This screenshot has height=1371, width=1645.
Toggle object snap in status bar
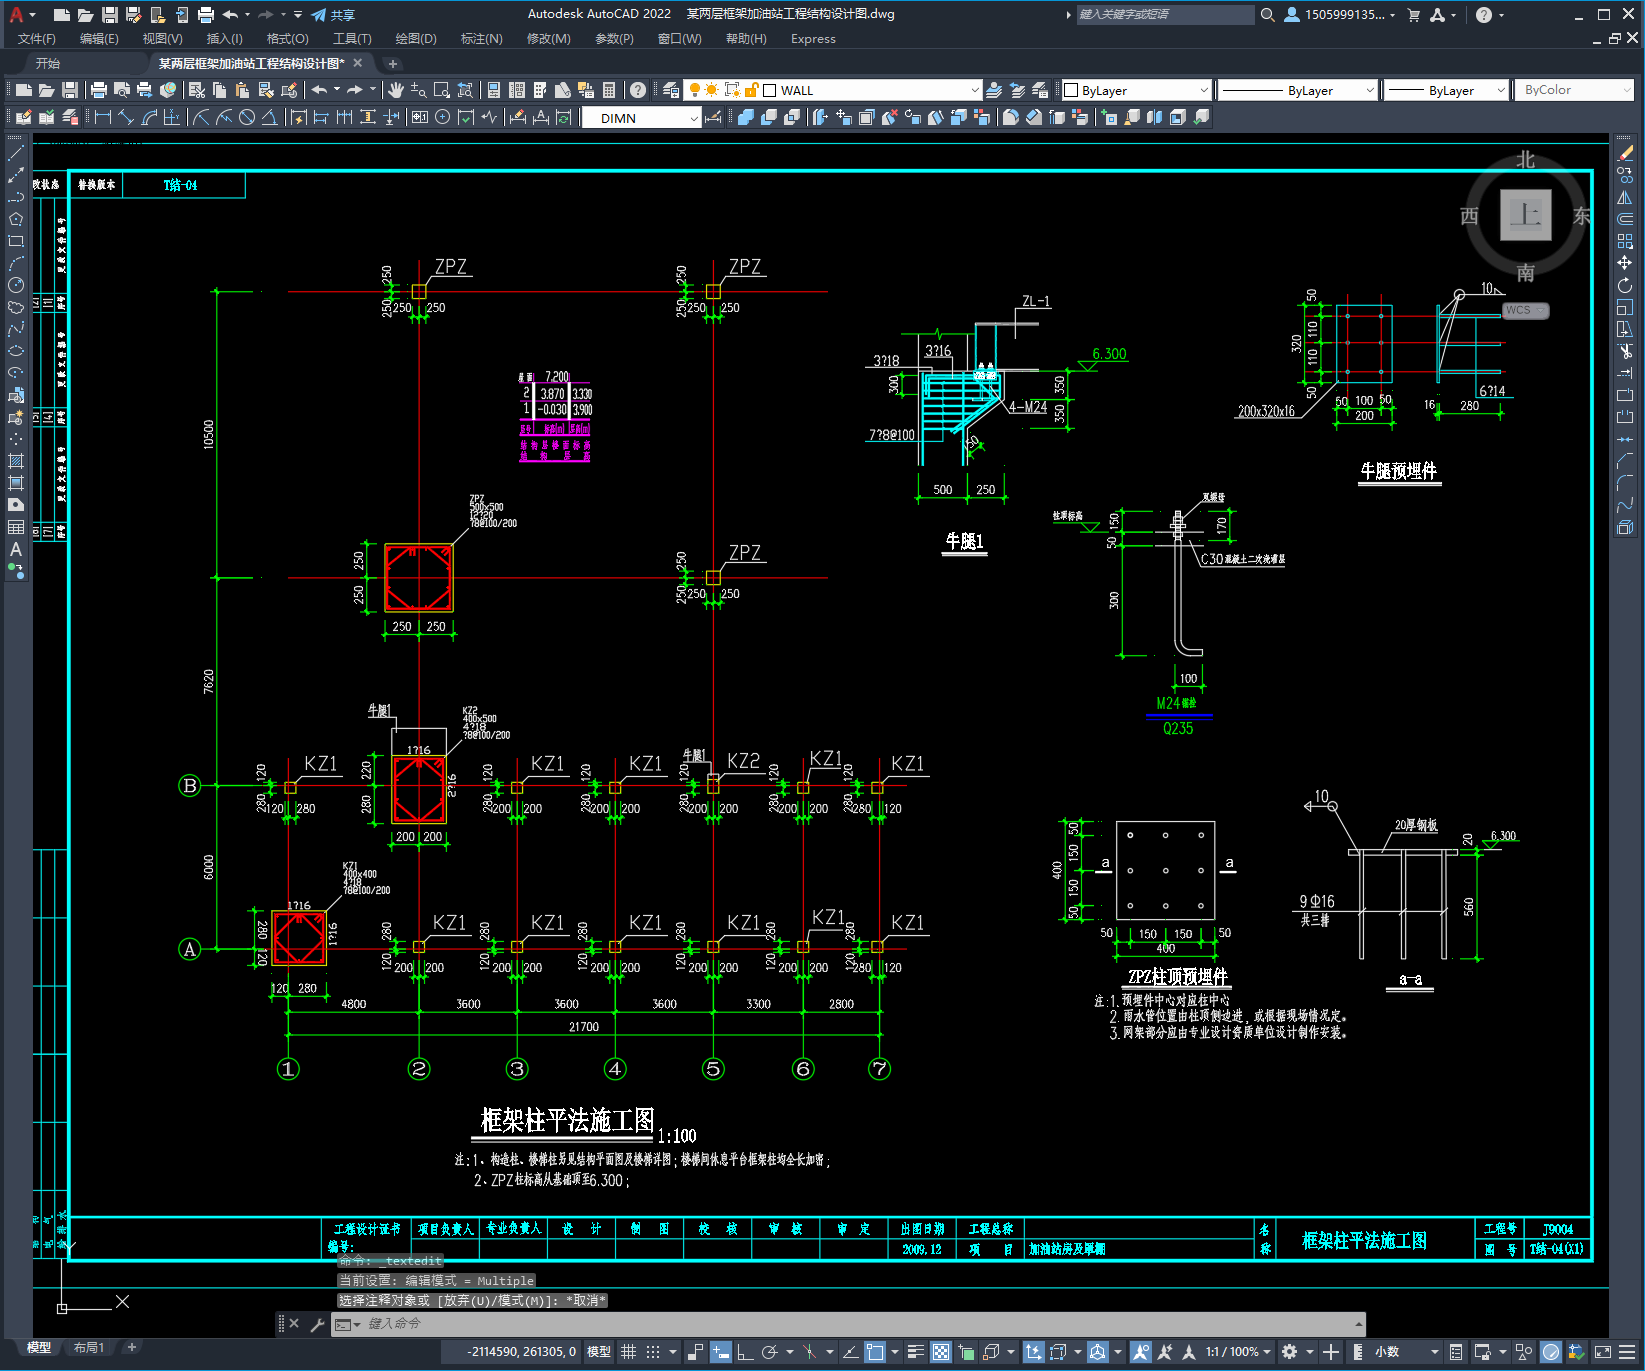[x=875, y=1352]
